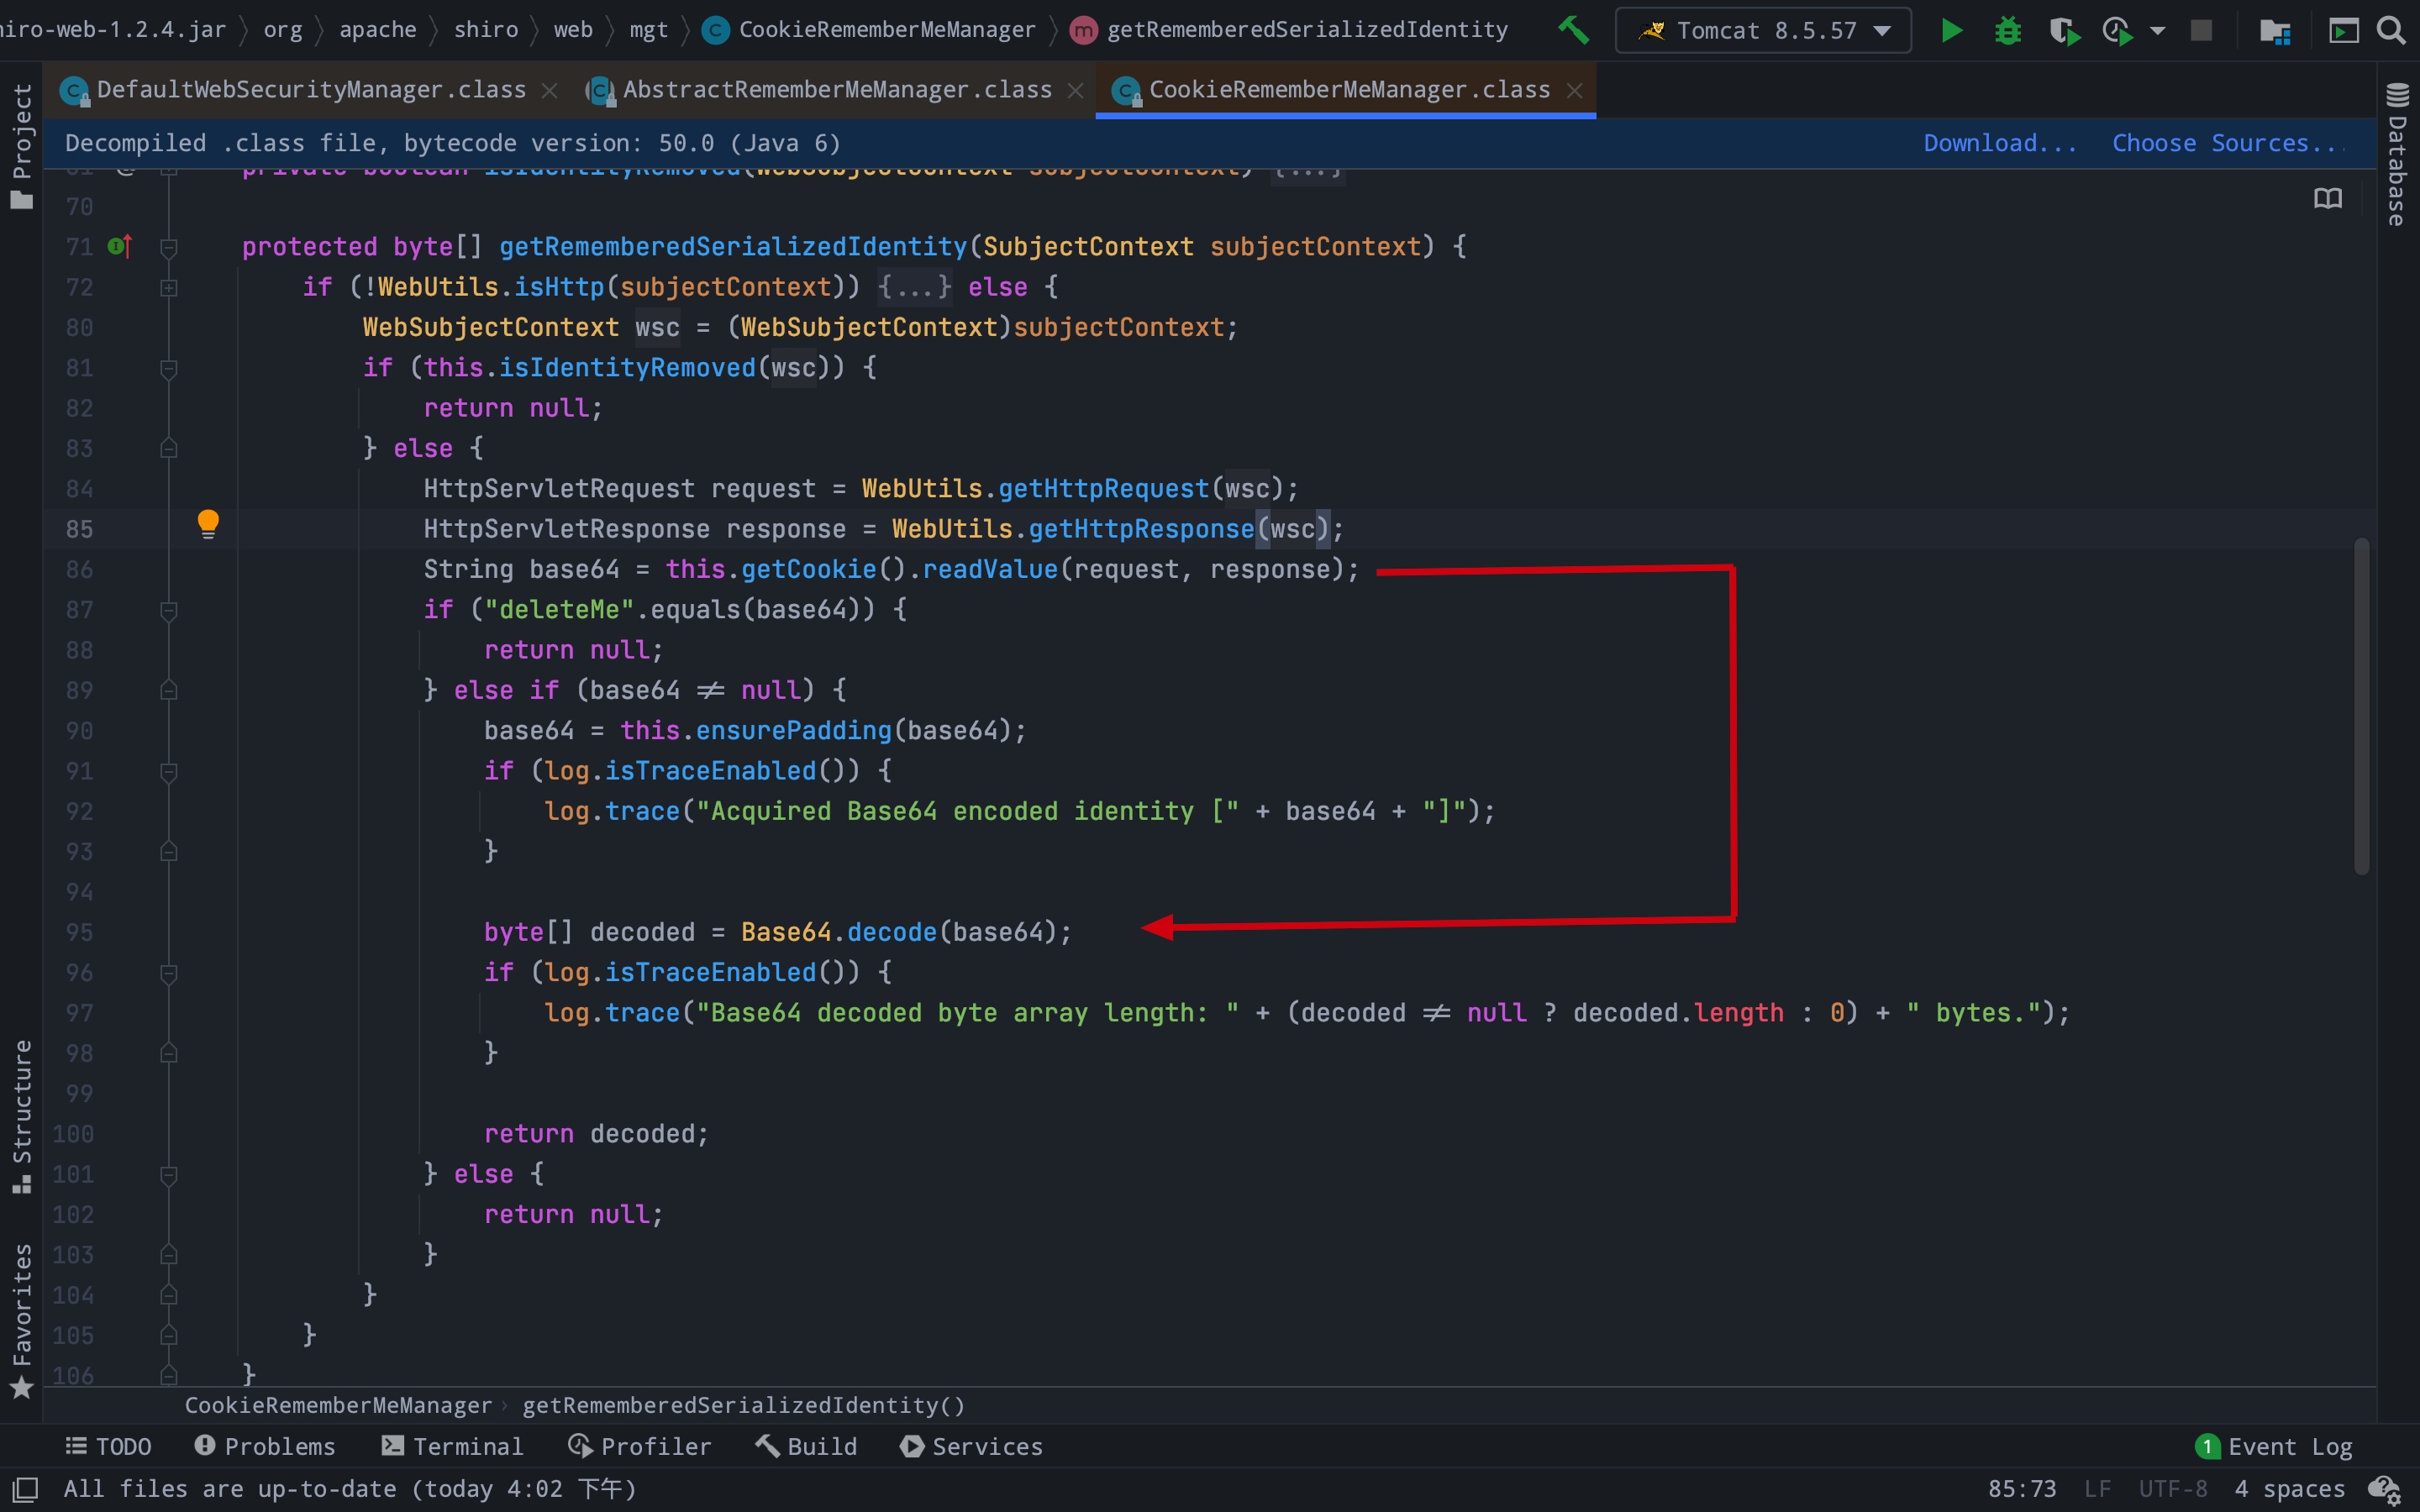
Task: Click the ensurePadding call on line 90
Action: (x=793, y=730)
